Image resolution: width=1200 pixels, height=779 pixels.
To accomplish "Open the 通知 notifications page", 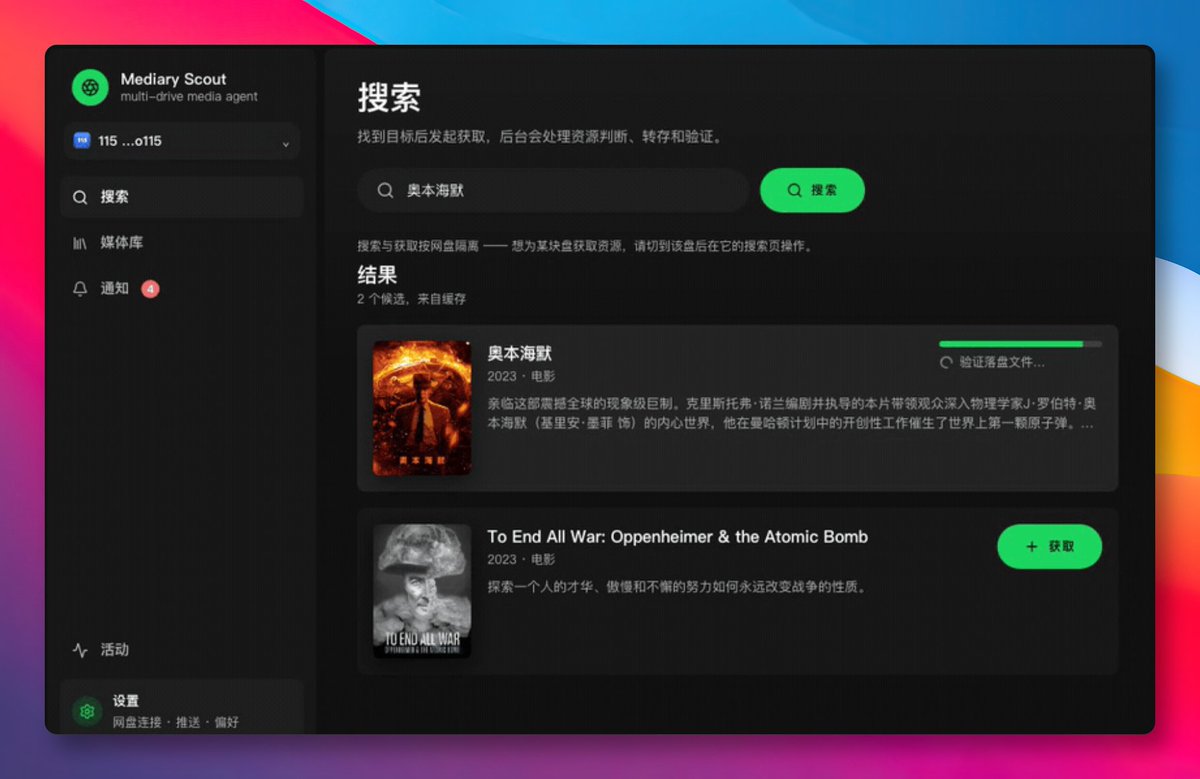I will click(x=182, y=289).
